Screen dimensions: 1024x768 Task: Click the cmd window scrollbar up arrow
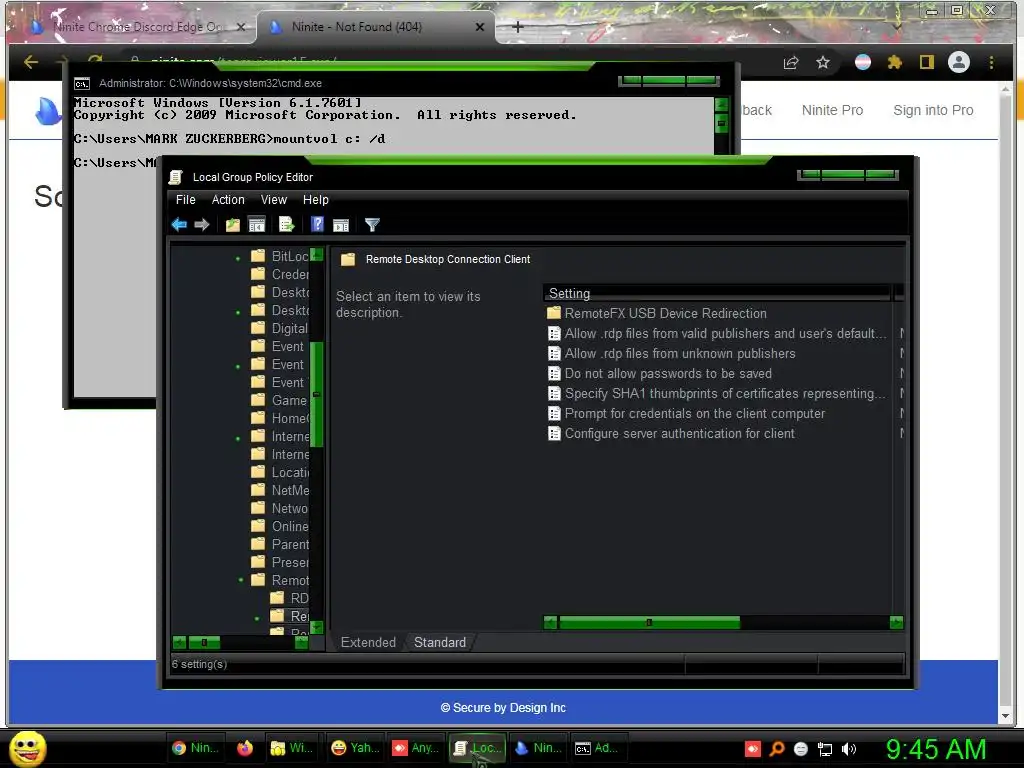(x=722, y=104)
